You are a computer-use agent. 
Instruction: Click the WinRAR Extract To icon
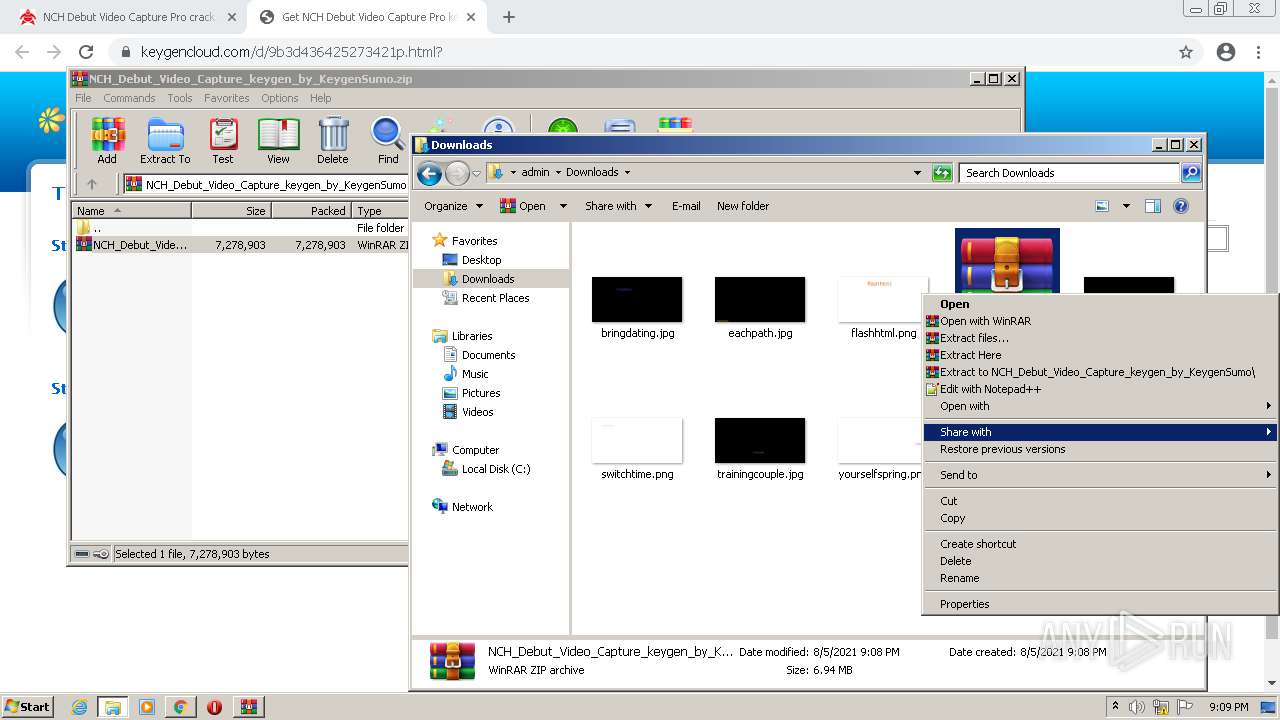pyautogui.click(x=165, y=140)
